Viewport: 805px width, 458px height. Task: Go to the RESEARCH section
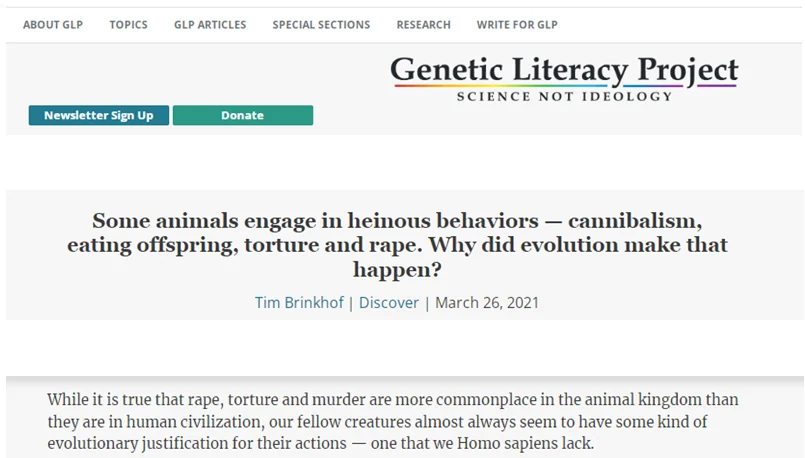point(424,25)
